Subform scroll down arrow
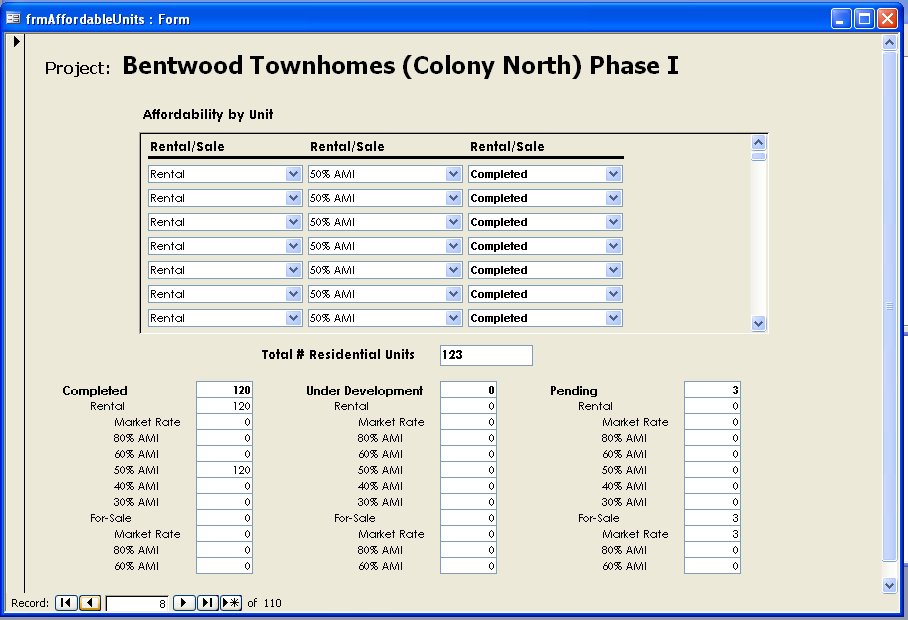The width and height of the screenshot is (908, 620). coord(759,324)
